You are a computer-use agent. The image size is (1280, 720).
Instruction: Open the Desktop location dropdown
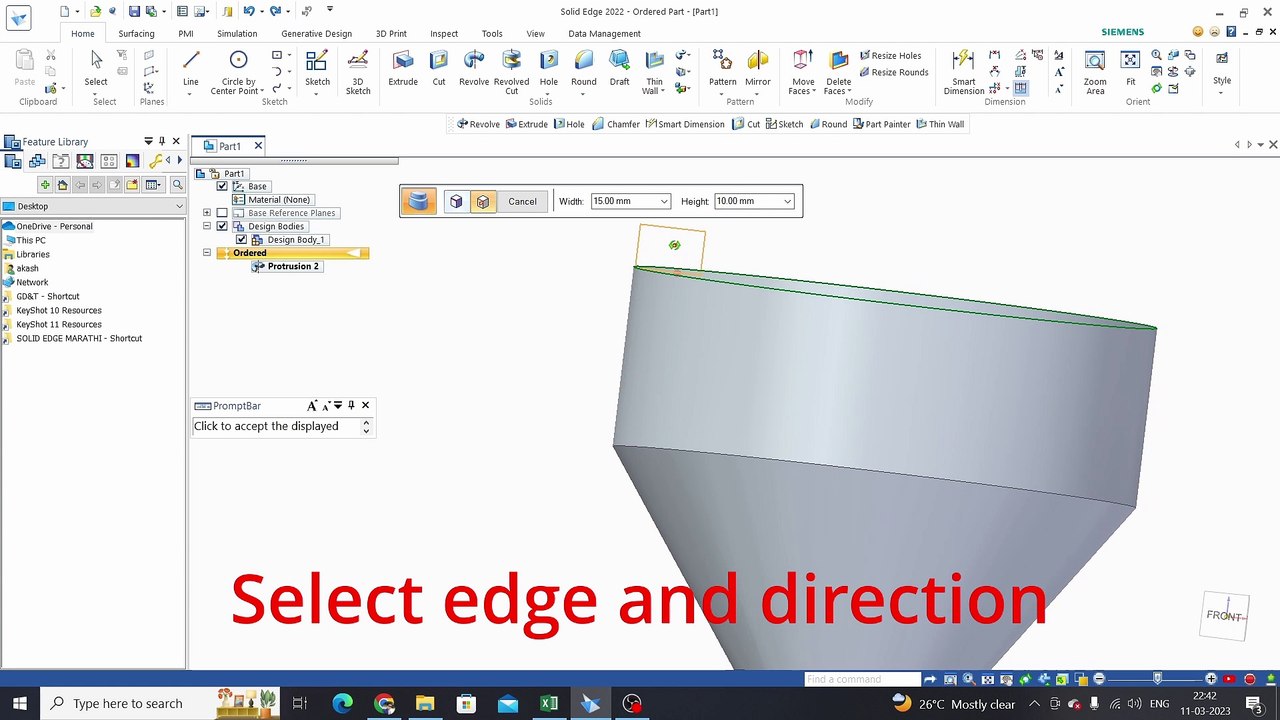point(179,207)
